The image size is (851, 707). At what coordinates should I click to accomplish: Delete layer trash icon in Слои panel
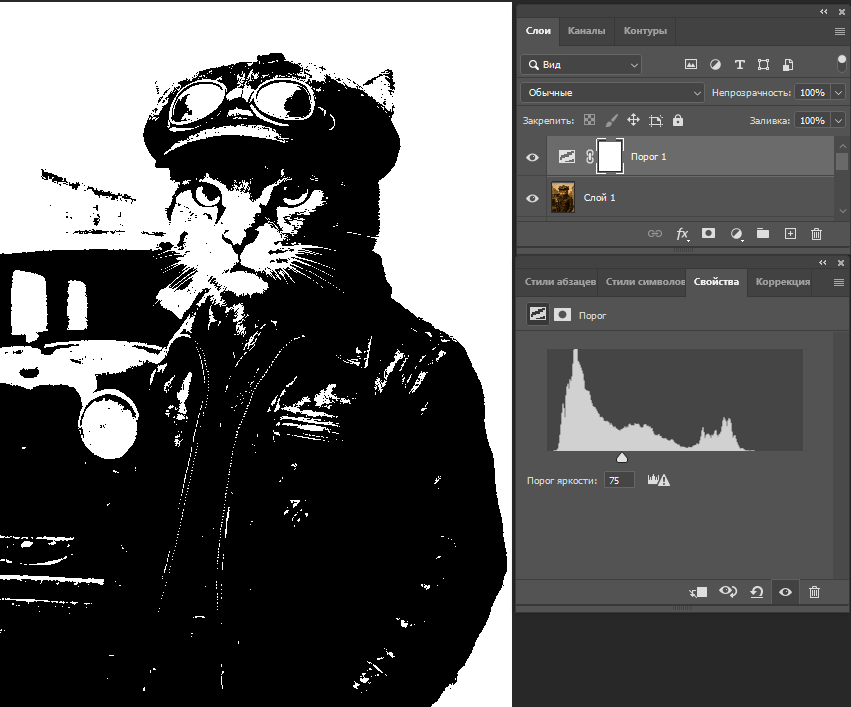816,234
